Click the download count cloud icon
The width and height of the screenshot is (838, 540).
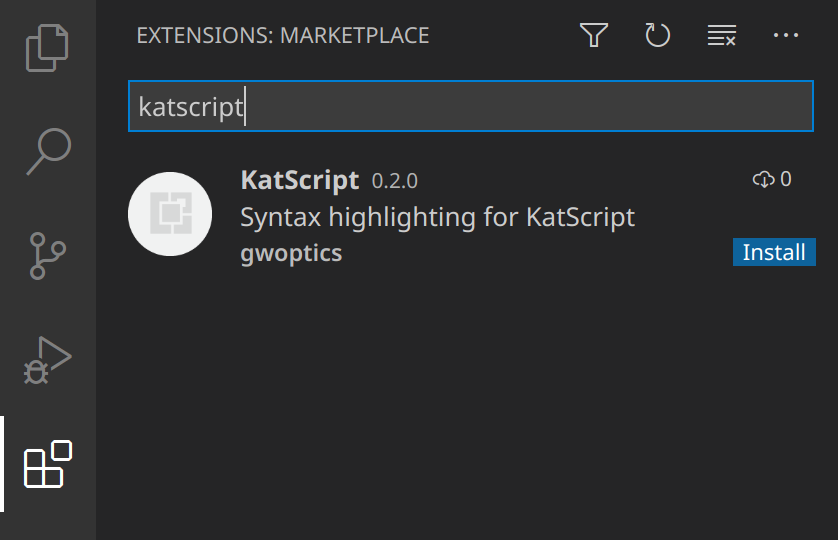(x=763, y=179)
